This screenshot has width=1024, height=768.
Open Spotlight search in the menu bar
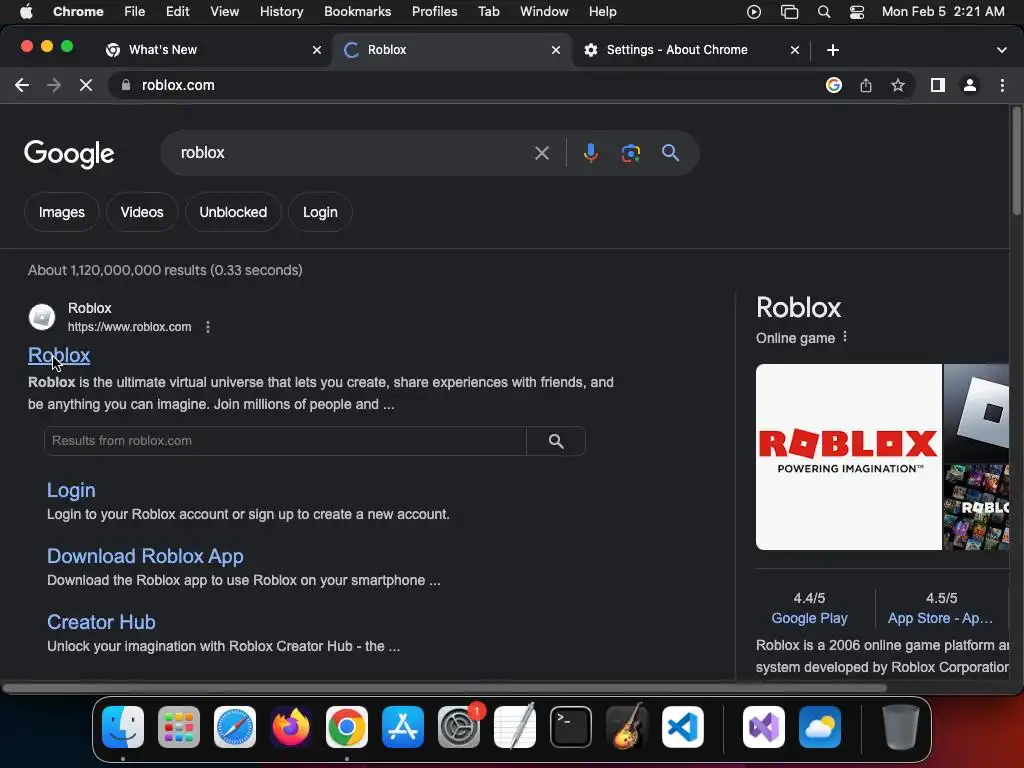coord(824,12)
